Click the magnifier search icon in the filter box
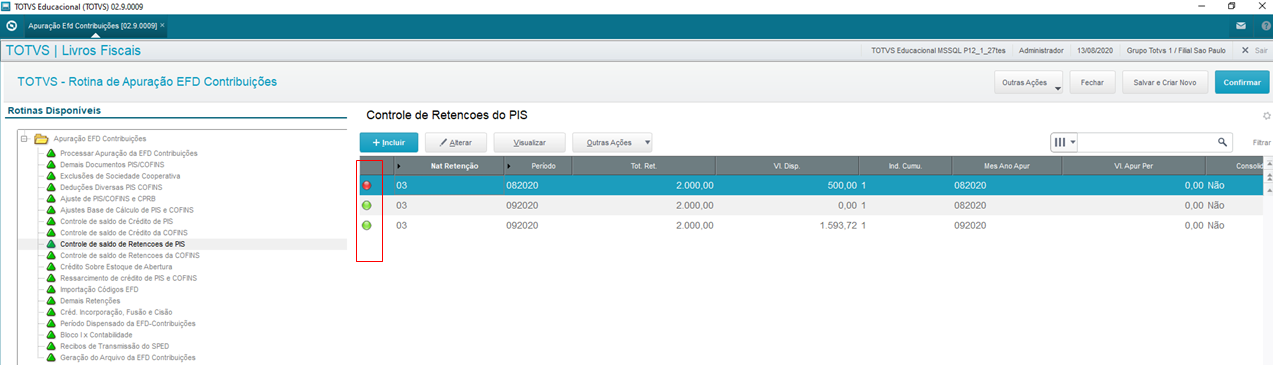 (1222, 143)
